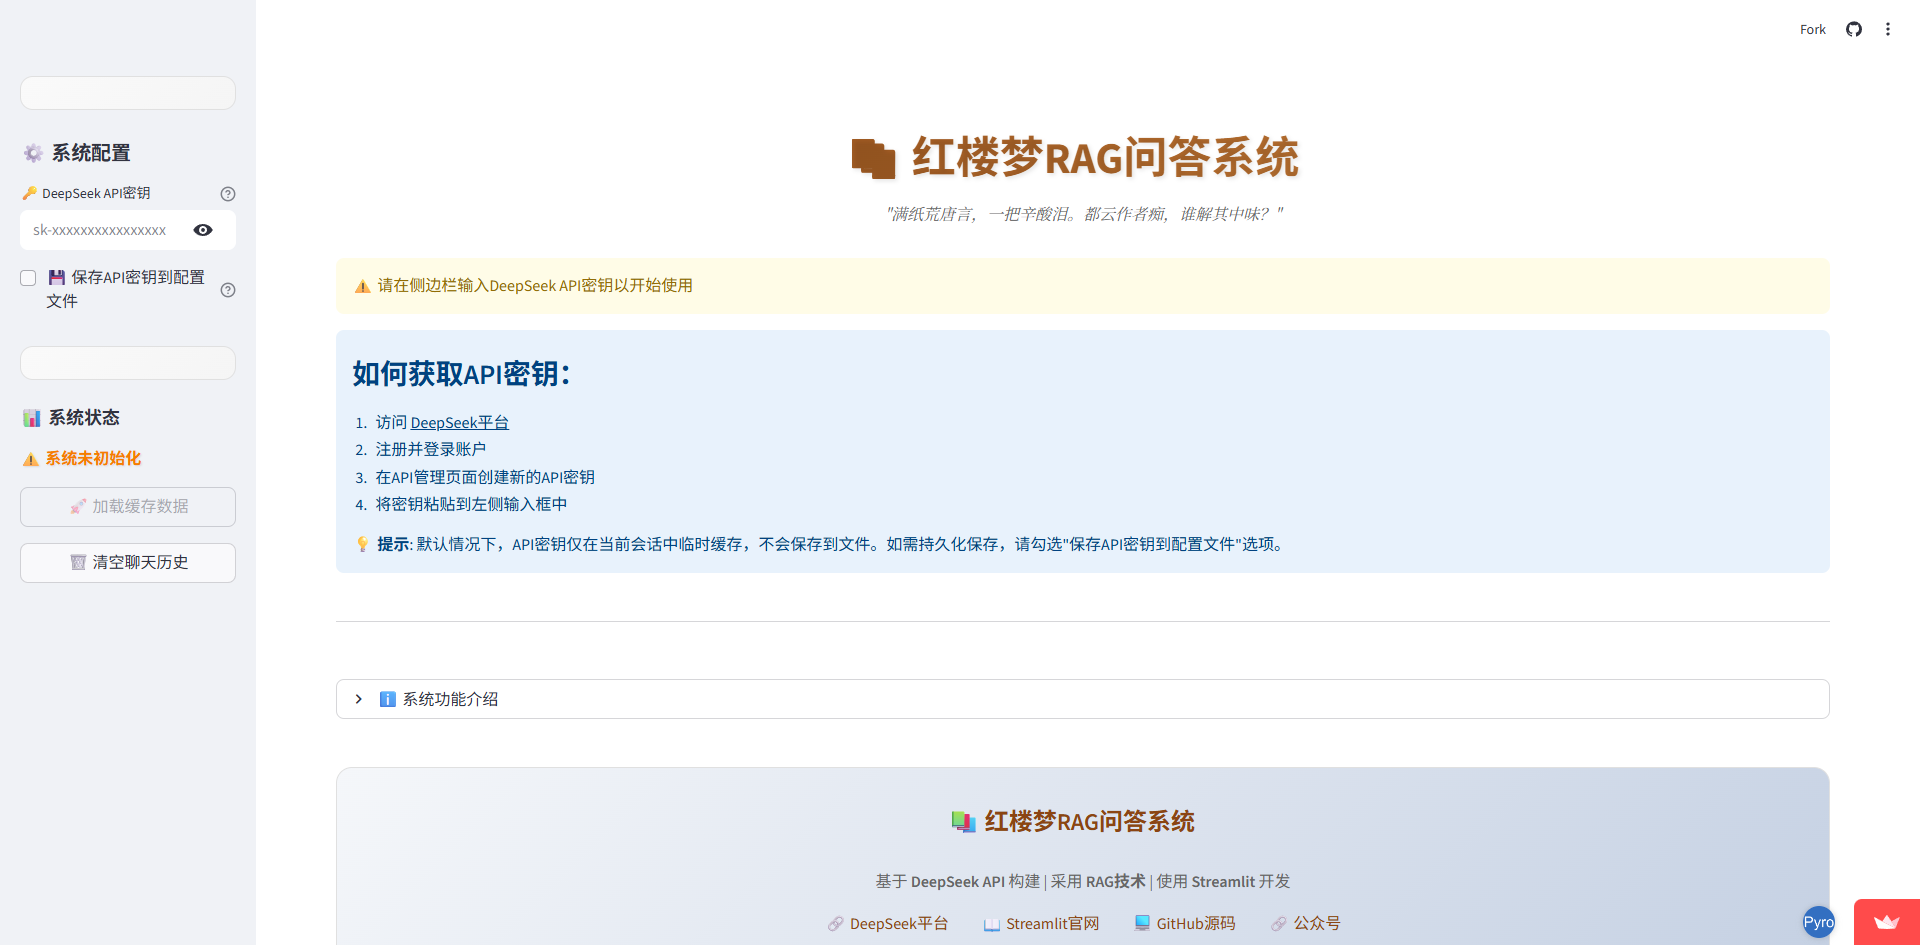Click the Fork menu item
This screenshot has width=1920, height=945.
(x=1812, y=29)
